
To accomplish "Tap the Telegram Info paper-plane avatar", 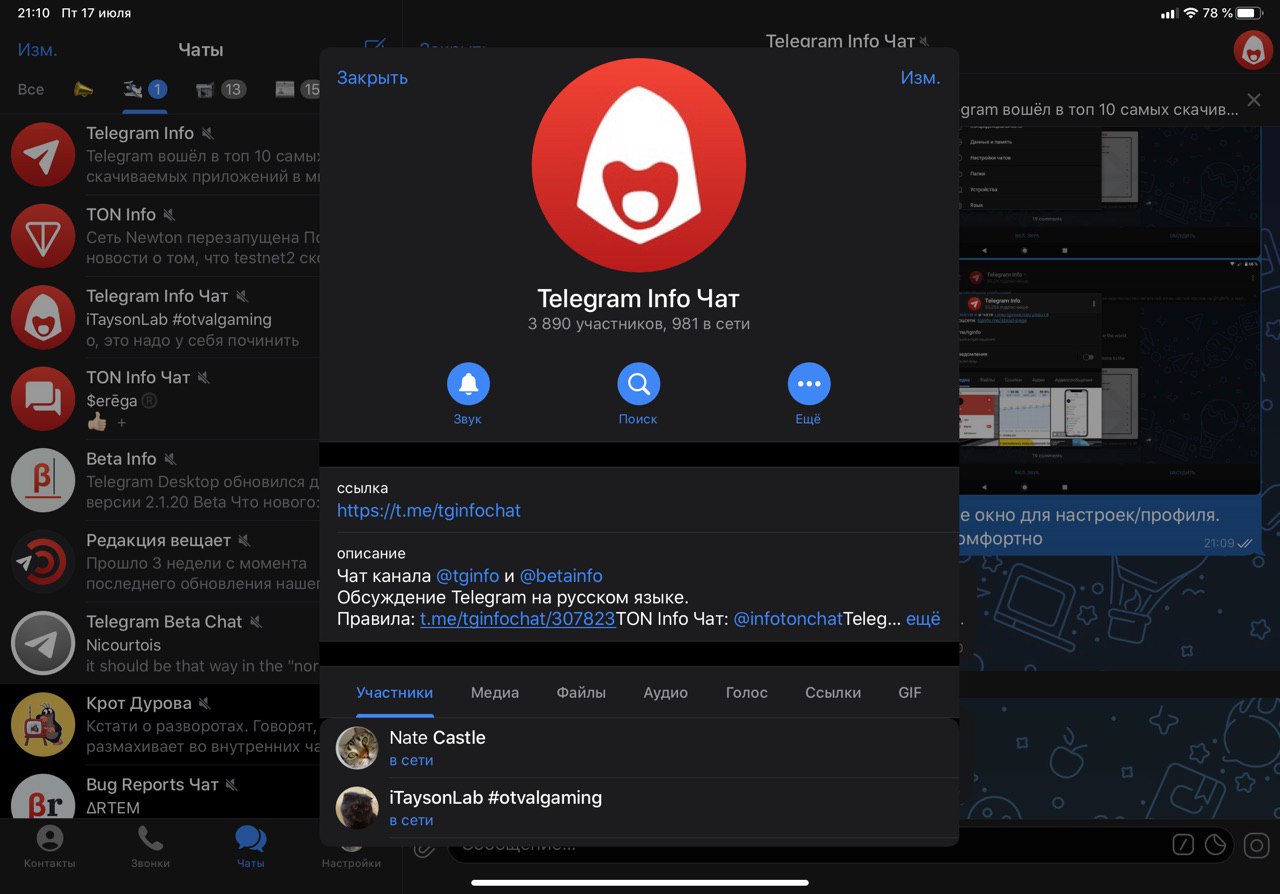I will point(43,155).
